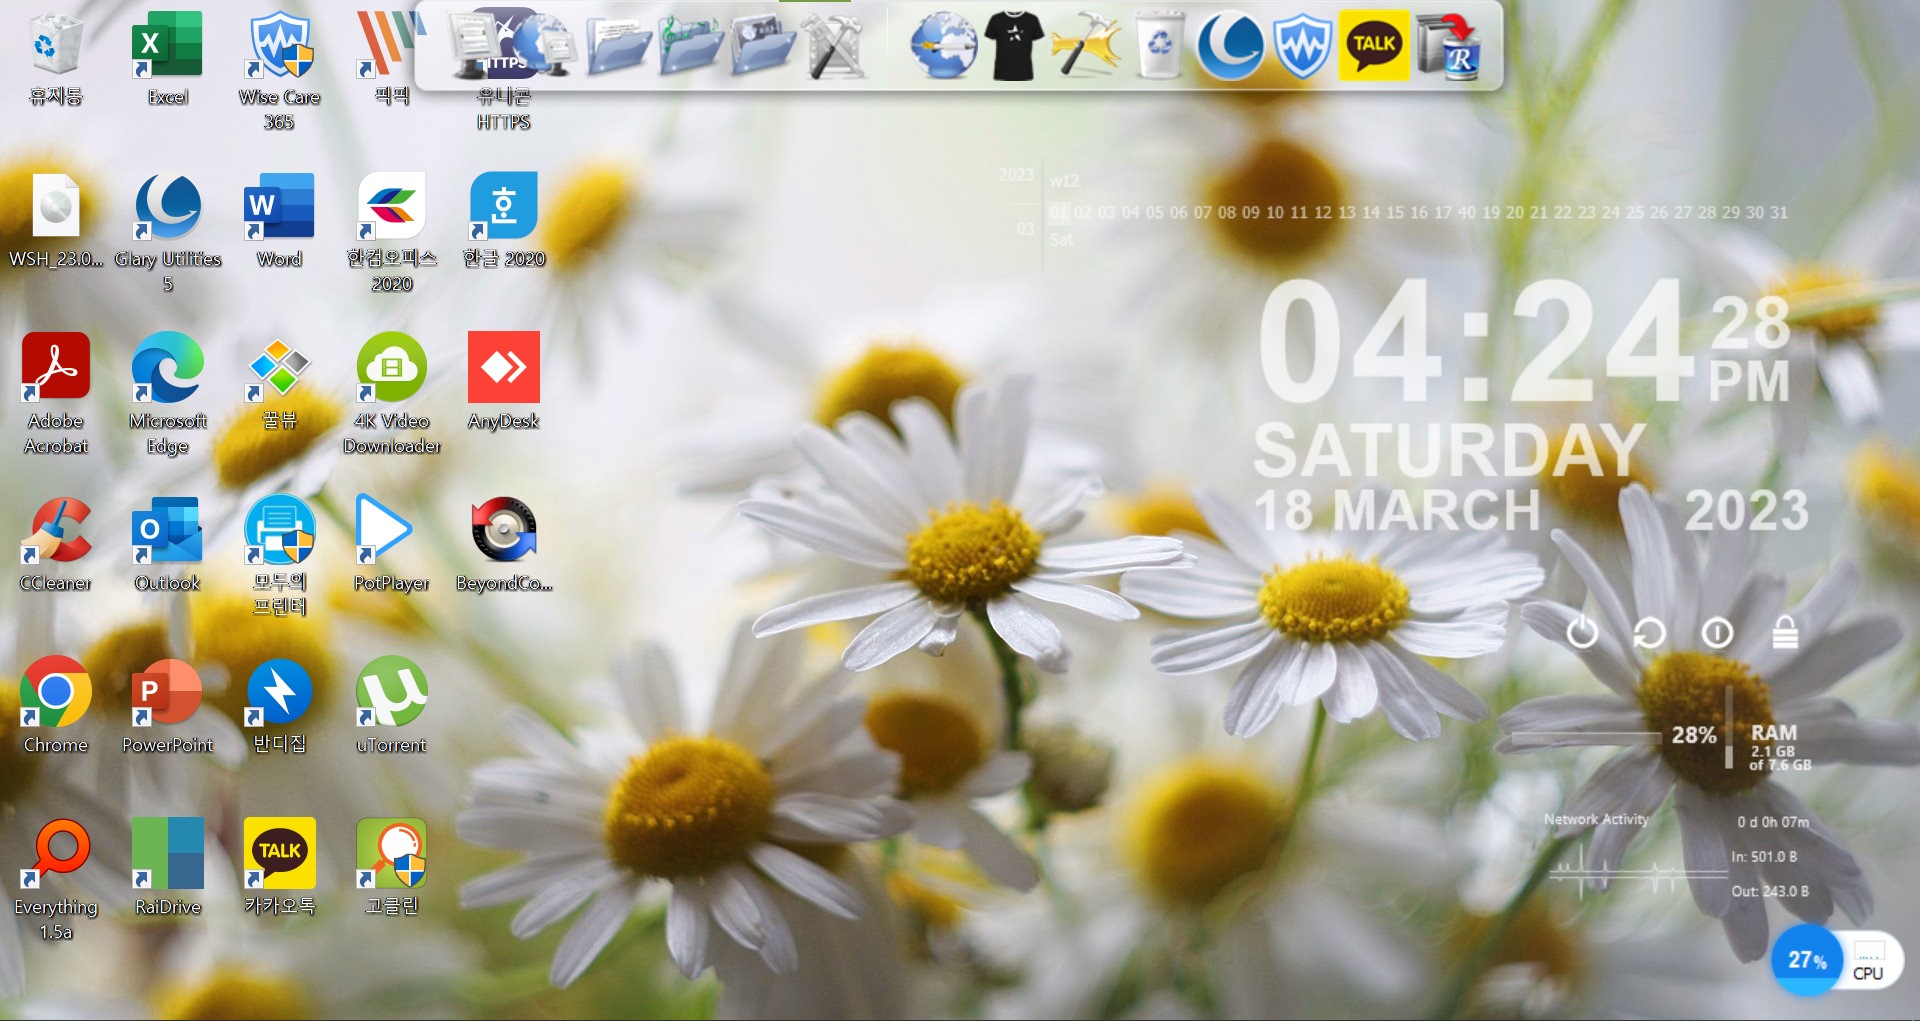The height and width of the screenshot is (1021, 1920).
Task: Click the shutdown power button on the widget
Action: coord(1582,632)
